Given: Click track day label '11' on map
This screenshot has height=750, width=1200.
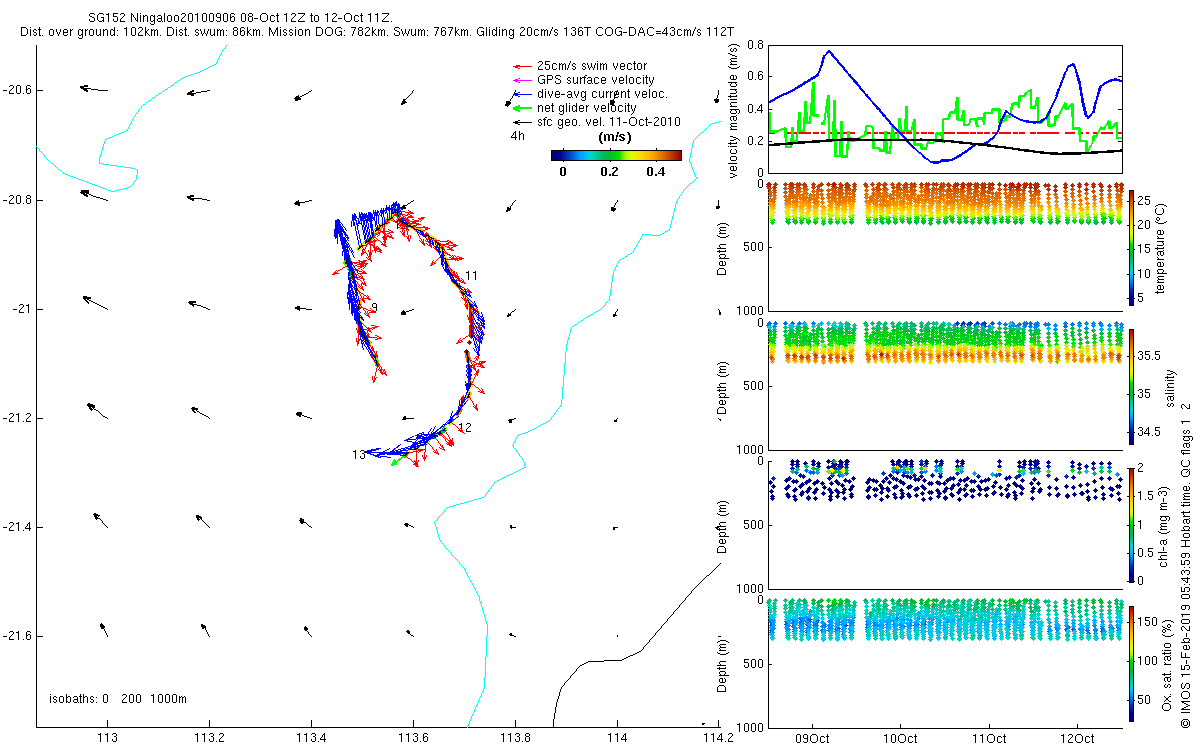Looking at the screenshot, I should (472, 275).
